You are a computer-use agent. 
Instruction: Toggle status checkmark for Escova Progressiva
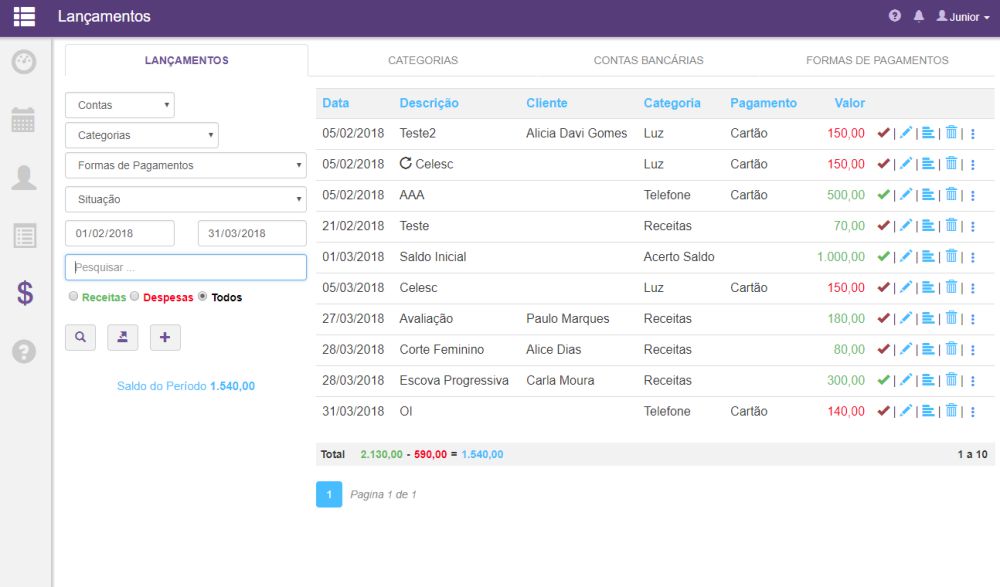click(x=883, y=380)
